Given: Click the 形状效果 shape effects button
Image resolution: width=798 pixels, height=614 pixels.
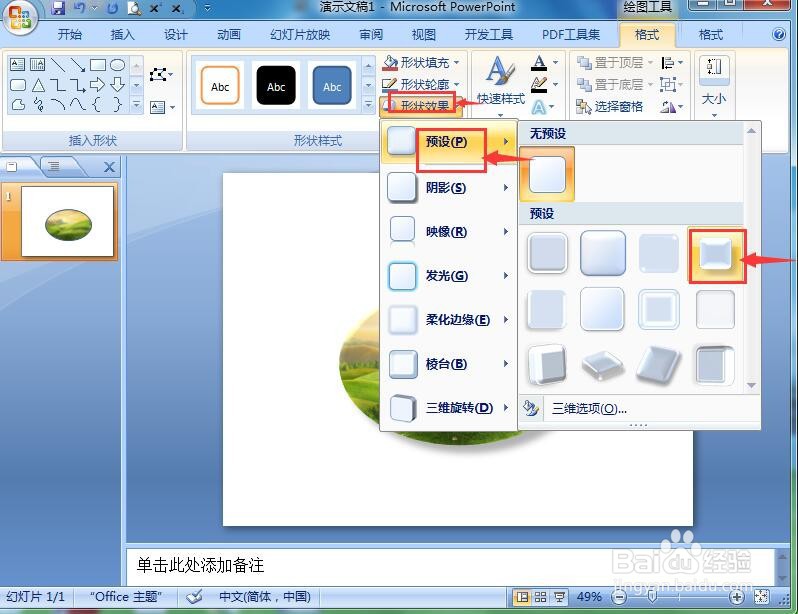Looking at the screenshot, I should [421, 106].
